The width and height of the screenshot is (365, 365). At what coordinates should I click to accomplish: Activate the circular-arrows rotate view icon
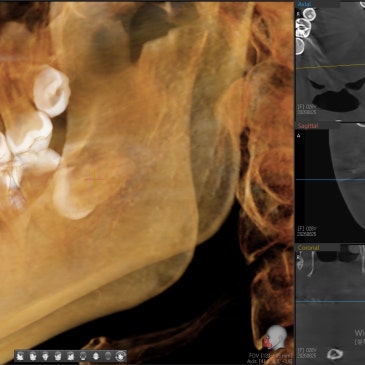click(x=120, y=356)
